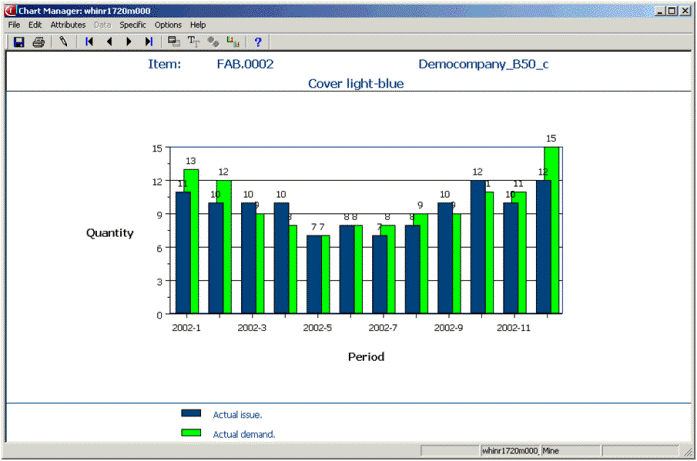Open the Help menu

pyautogui.click(x=198, y=24)
